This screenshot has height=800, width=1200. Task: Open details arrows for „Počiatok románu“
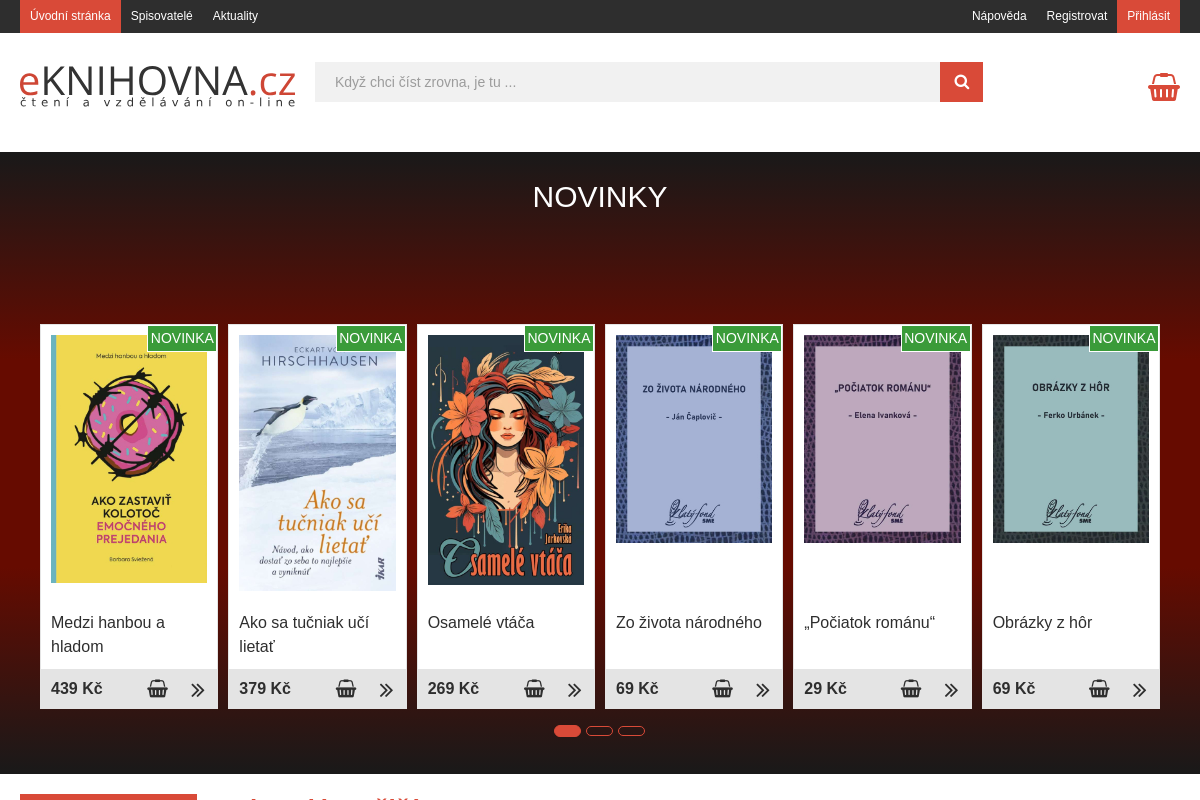[951, 690]
